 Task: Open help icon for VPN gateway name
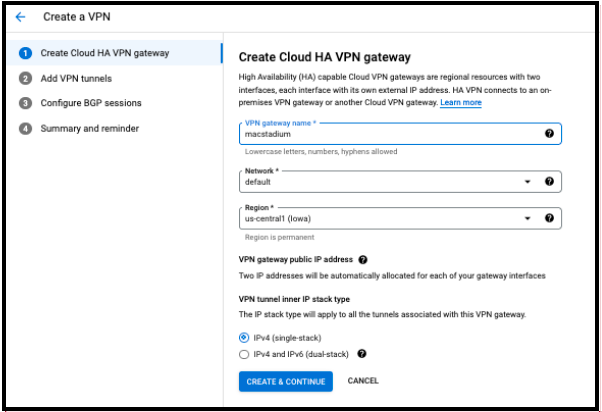coord(549,134)
